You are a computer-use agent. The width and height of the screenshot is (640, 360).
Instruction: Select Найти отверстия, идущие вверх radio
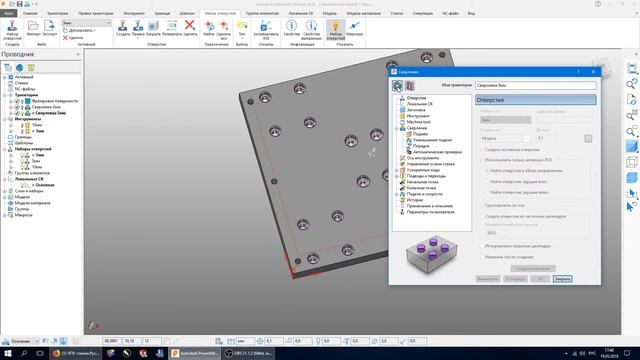click(x=487, y=192)
